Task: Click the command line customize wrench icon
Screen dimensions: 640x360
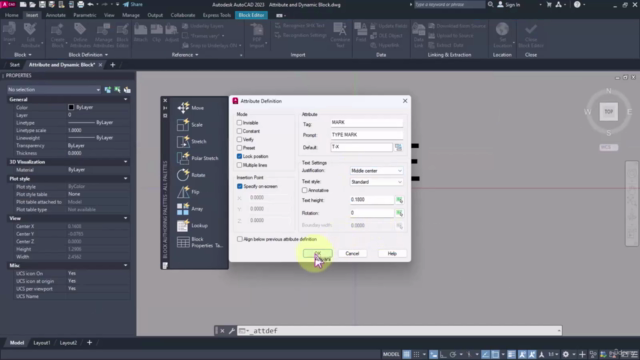Action: [231, 331]
